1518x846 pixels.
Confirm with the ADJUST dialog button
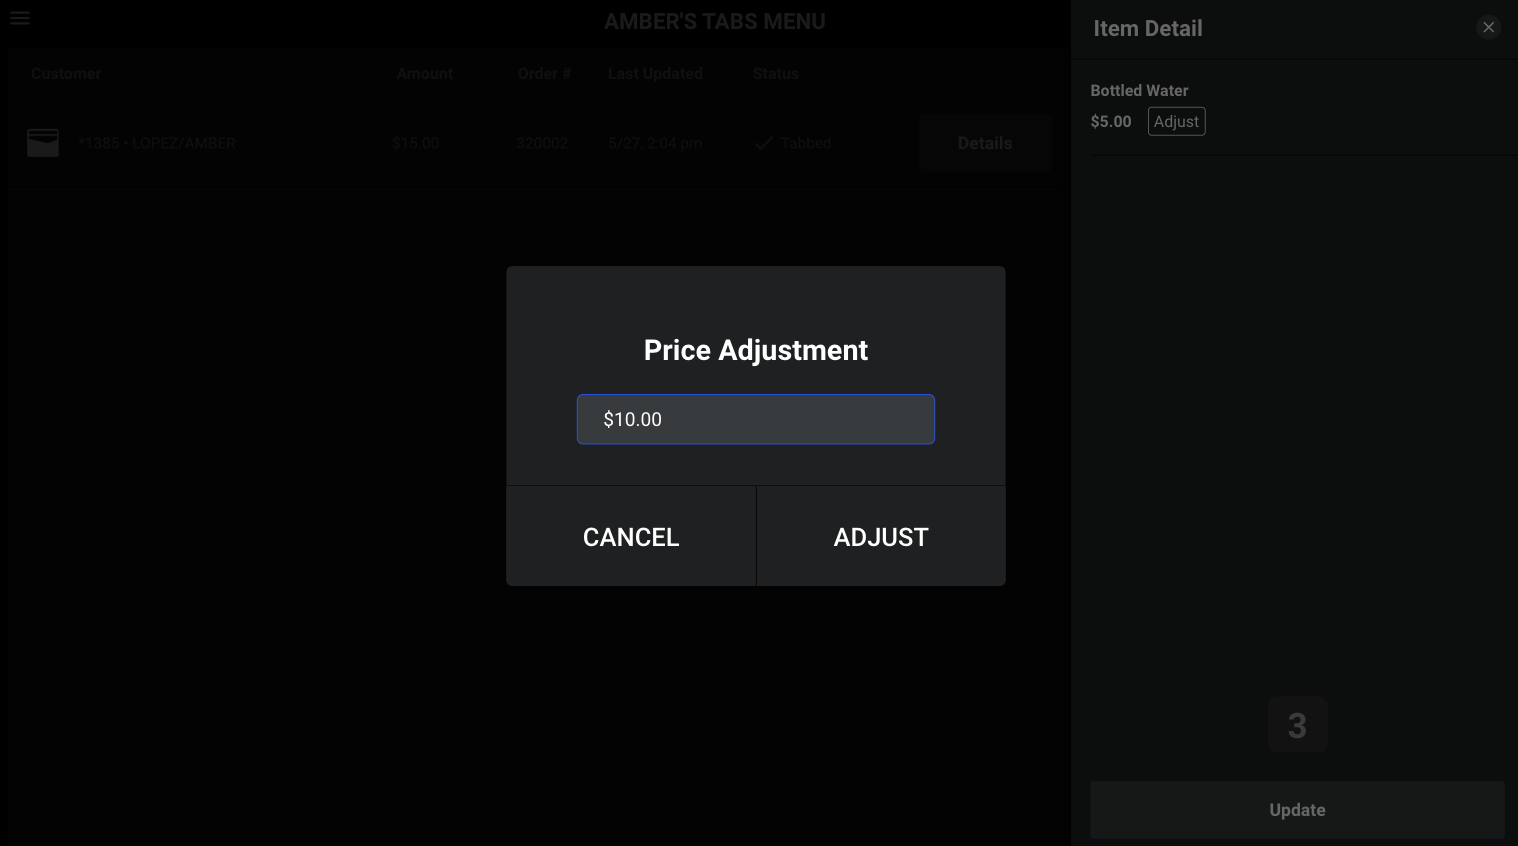[881, 537]
